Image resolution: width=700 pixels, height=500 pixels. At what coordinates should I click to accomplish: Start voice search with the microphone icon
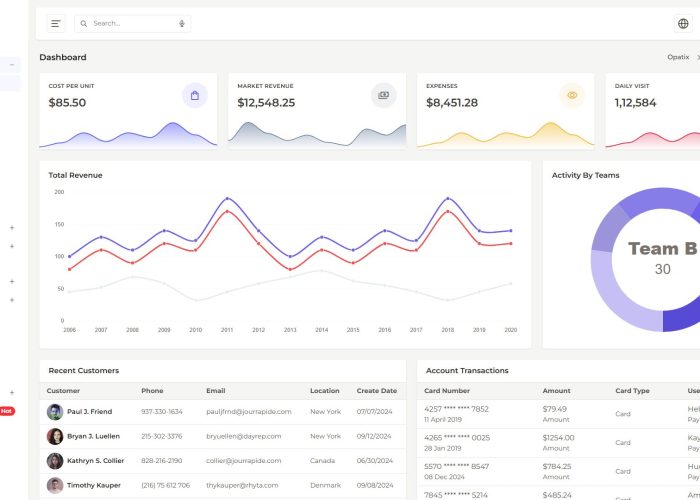pos(182,24)
